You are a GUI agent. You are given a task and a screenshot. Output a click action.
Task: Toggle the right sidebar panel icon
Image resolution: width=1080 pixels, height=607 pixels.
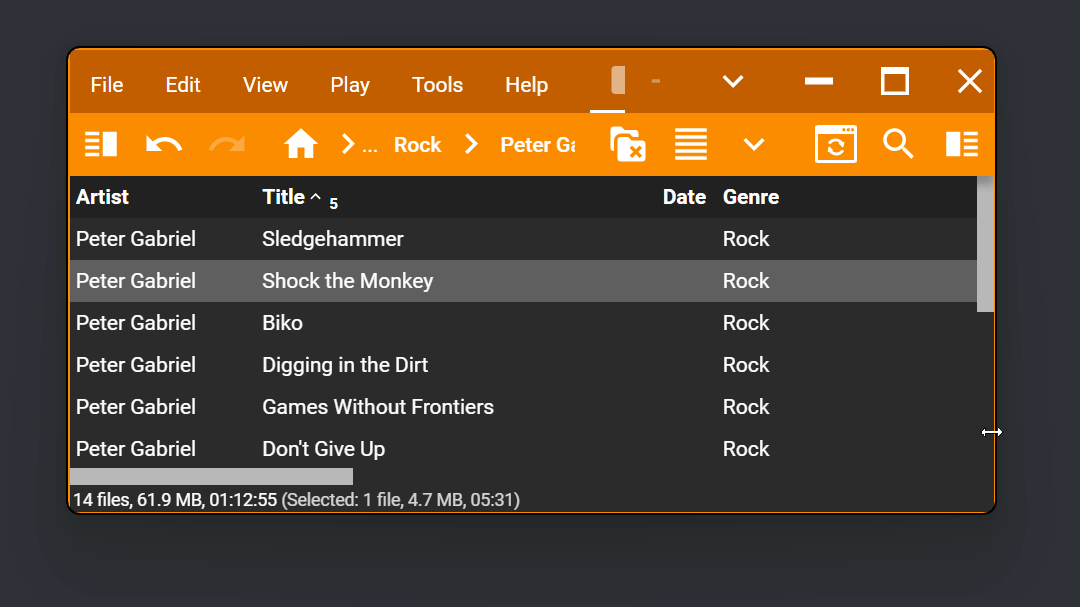[961, 145]
